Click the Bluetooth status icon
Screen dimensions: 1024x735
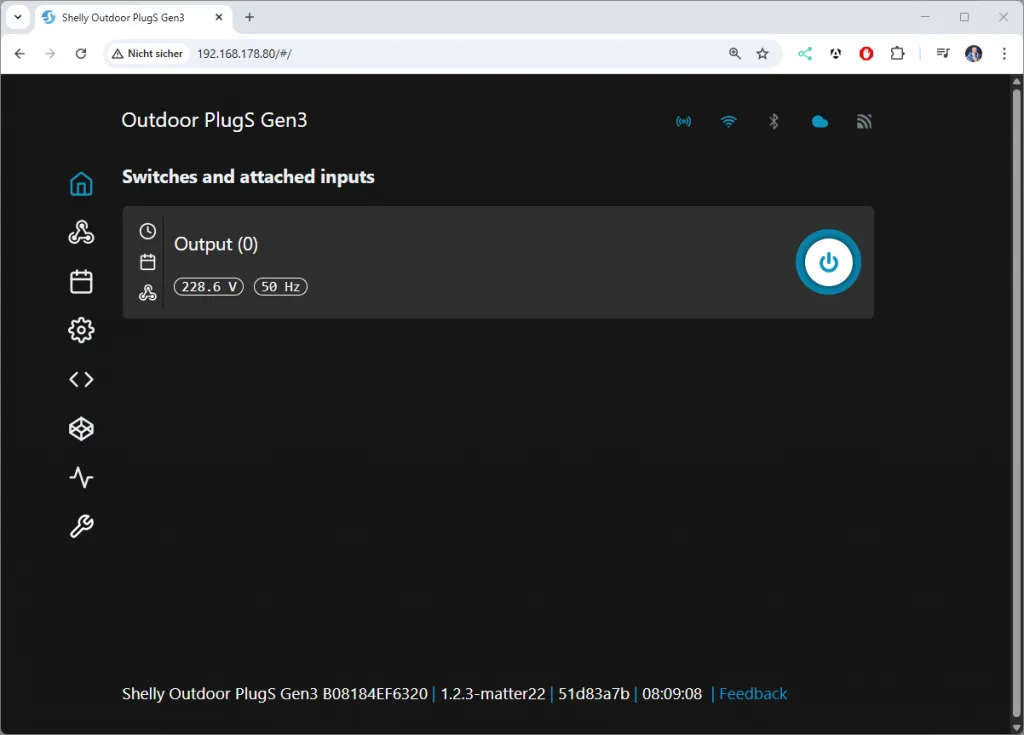tap(773, 122)
